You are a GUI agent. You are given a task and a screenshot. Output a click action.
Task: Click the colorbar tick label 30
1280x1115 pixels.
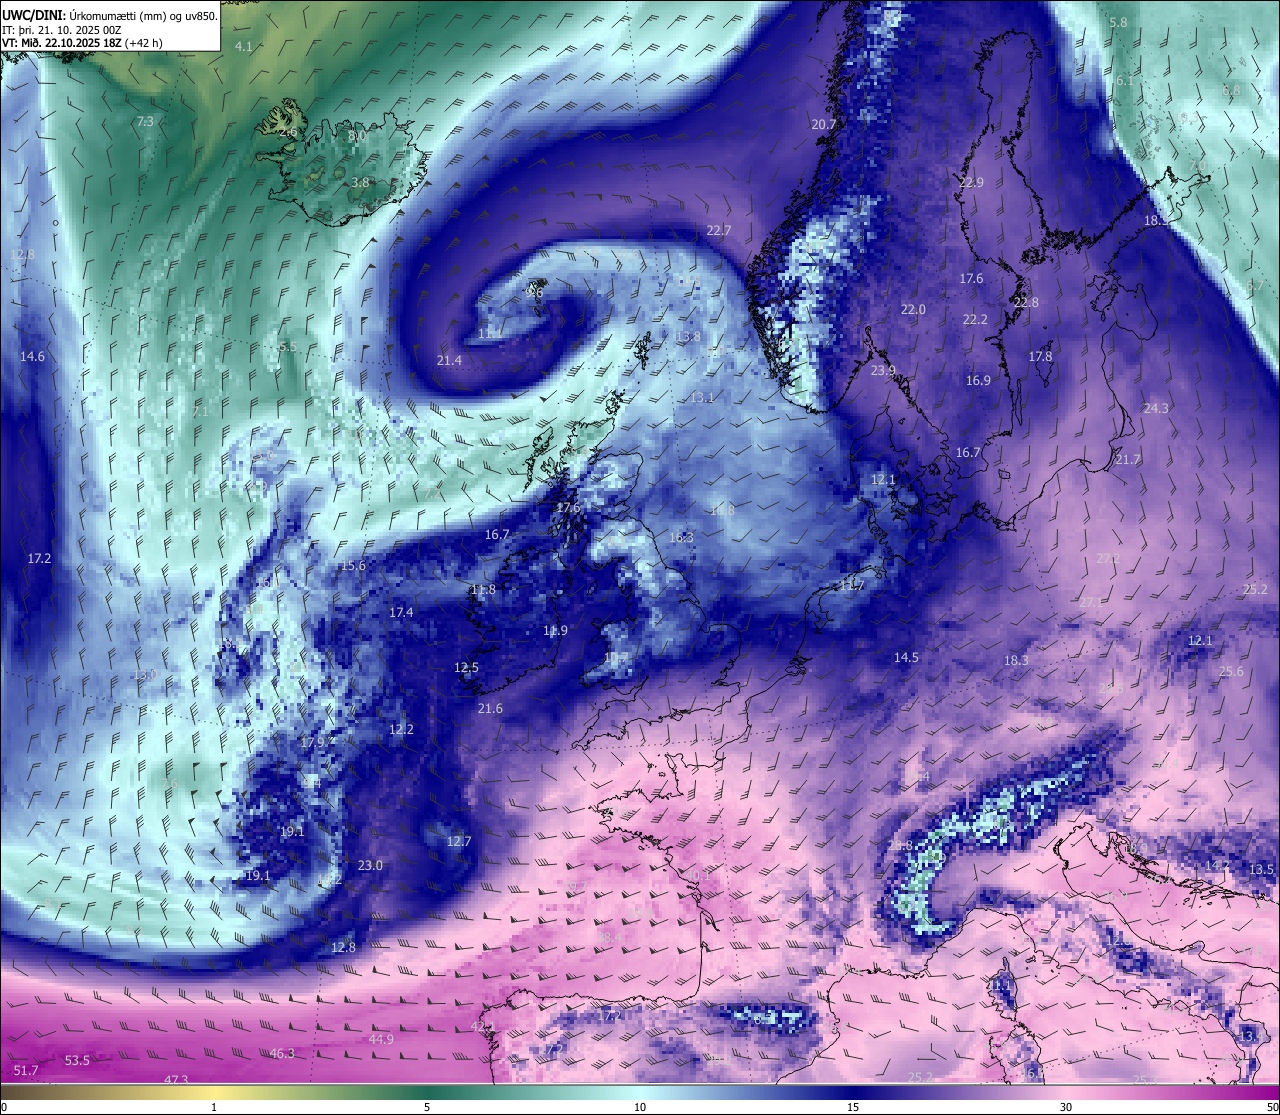(x=1066, y=1107)
